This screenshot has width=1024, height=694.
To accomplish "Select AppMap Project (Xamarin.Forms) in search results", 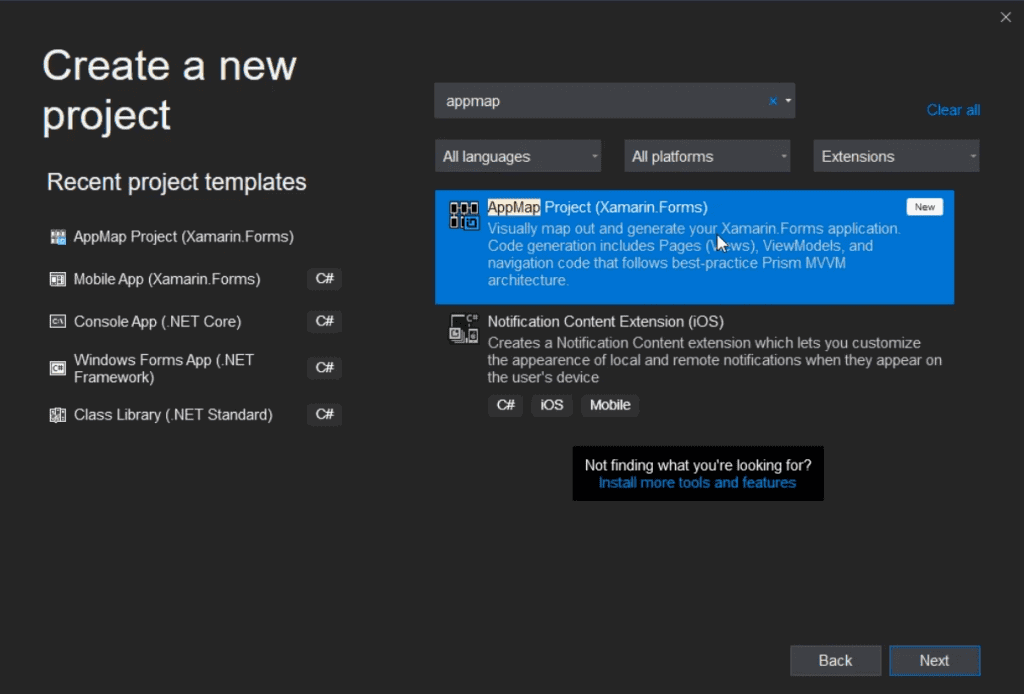I will coord(694,247).
